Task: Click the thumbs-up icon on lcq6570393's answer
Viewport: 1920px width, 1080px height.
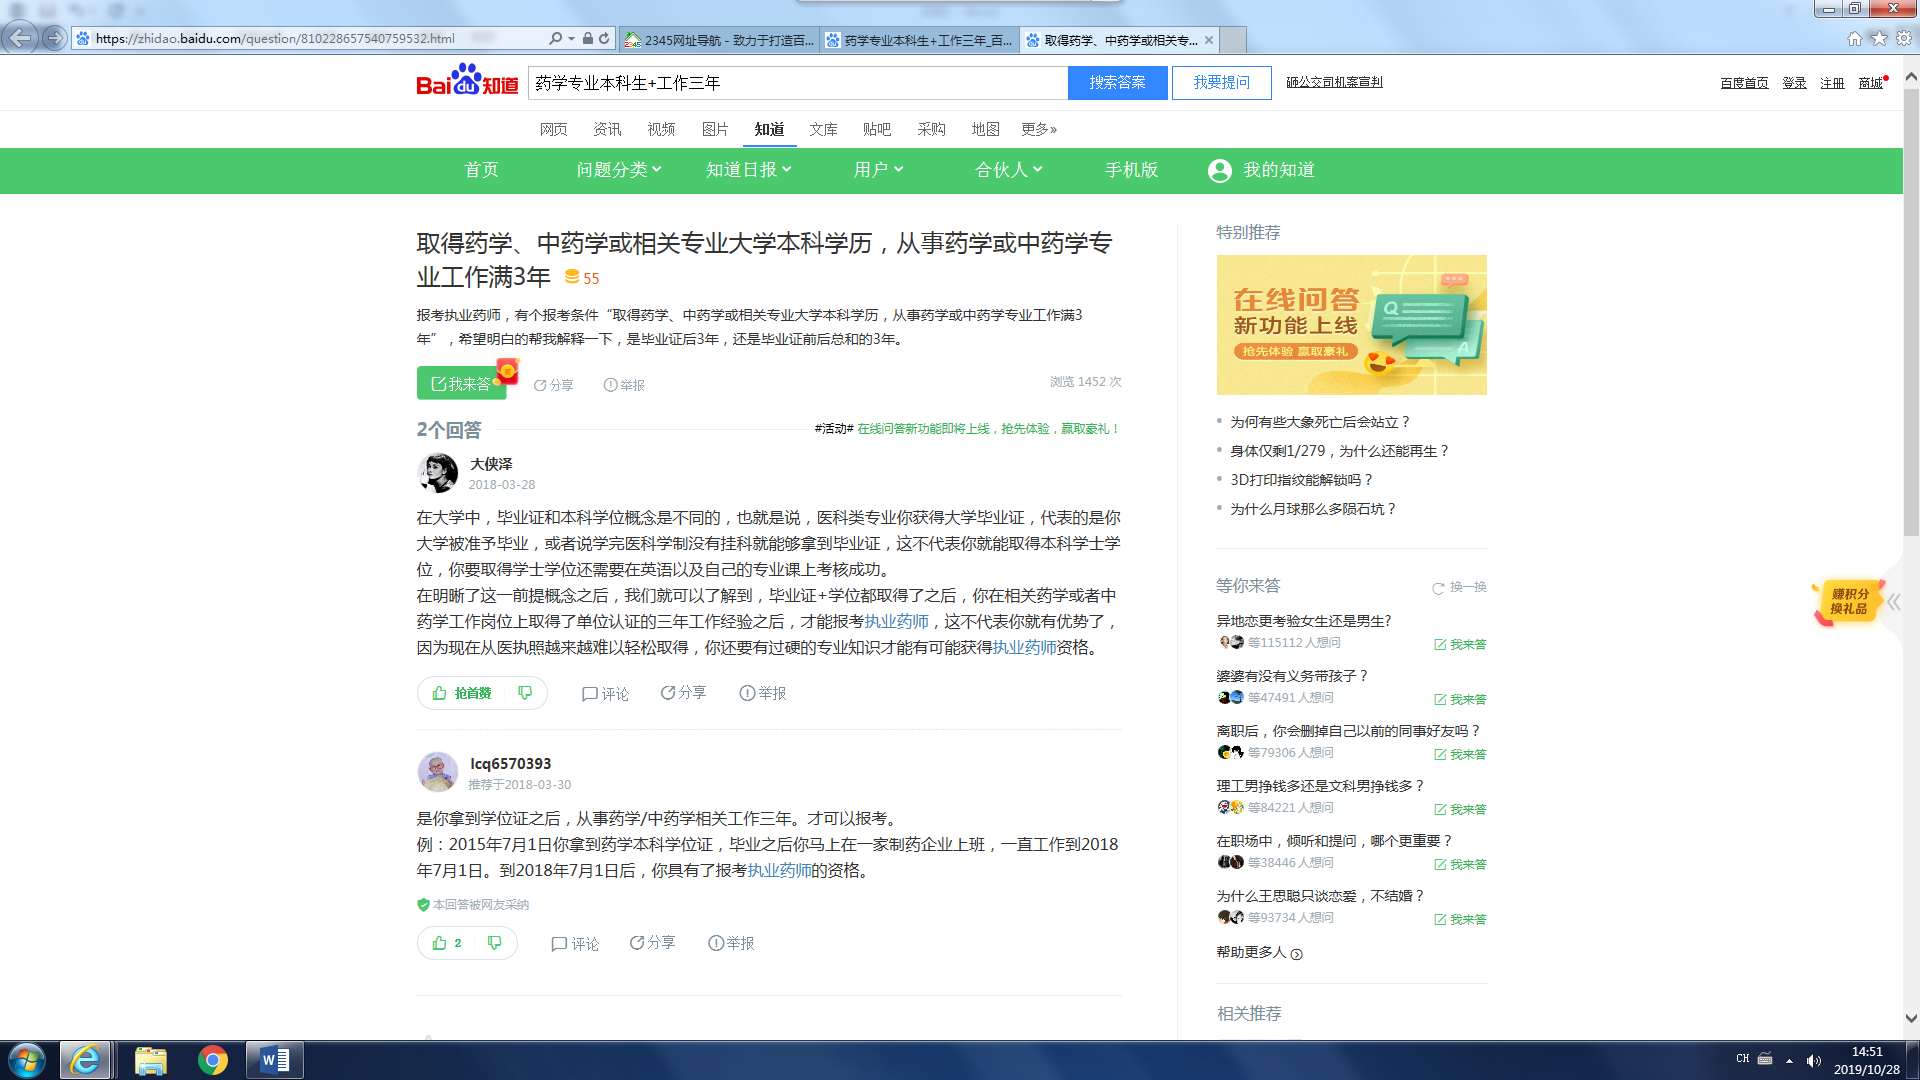Action: [x=440, y=943]
